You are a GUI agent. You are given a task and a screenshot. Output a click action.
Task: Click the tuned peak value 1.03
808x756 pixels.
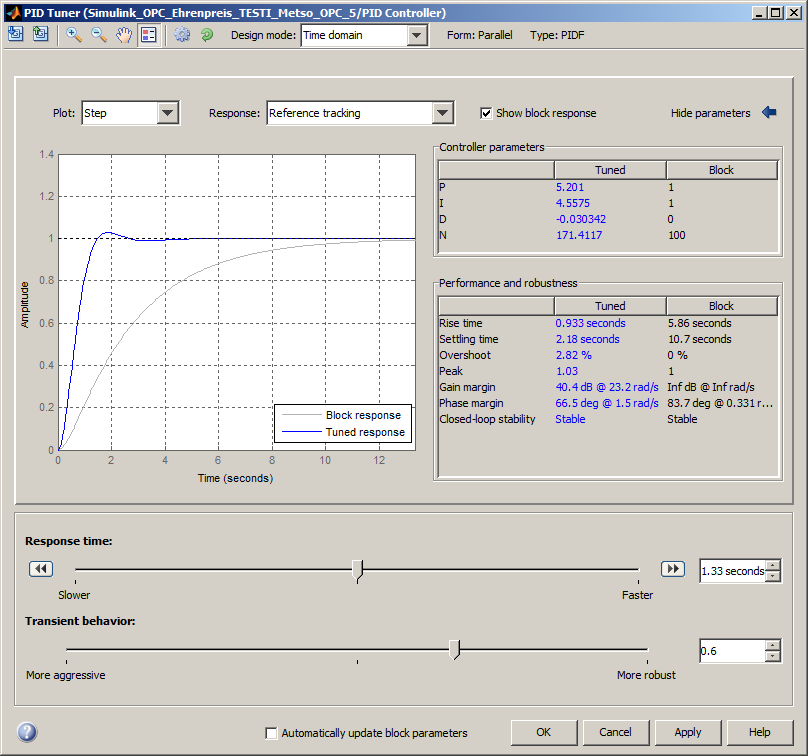(567, 371)
